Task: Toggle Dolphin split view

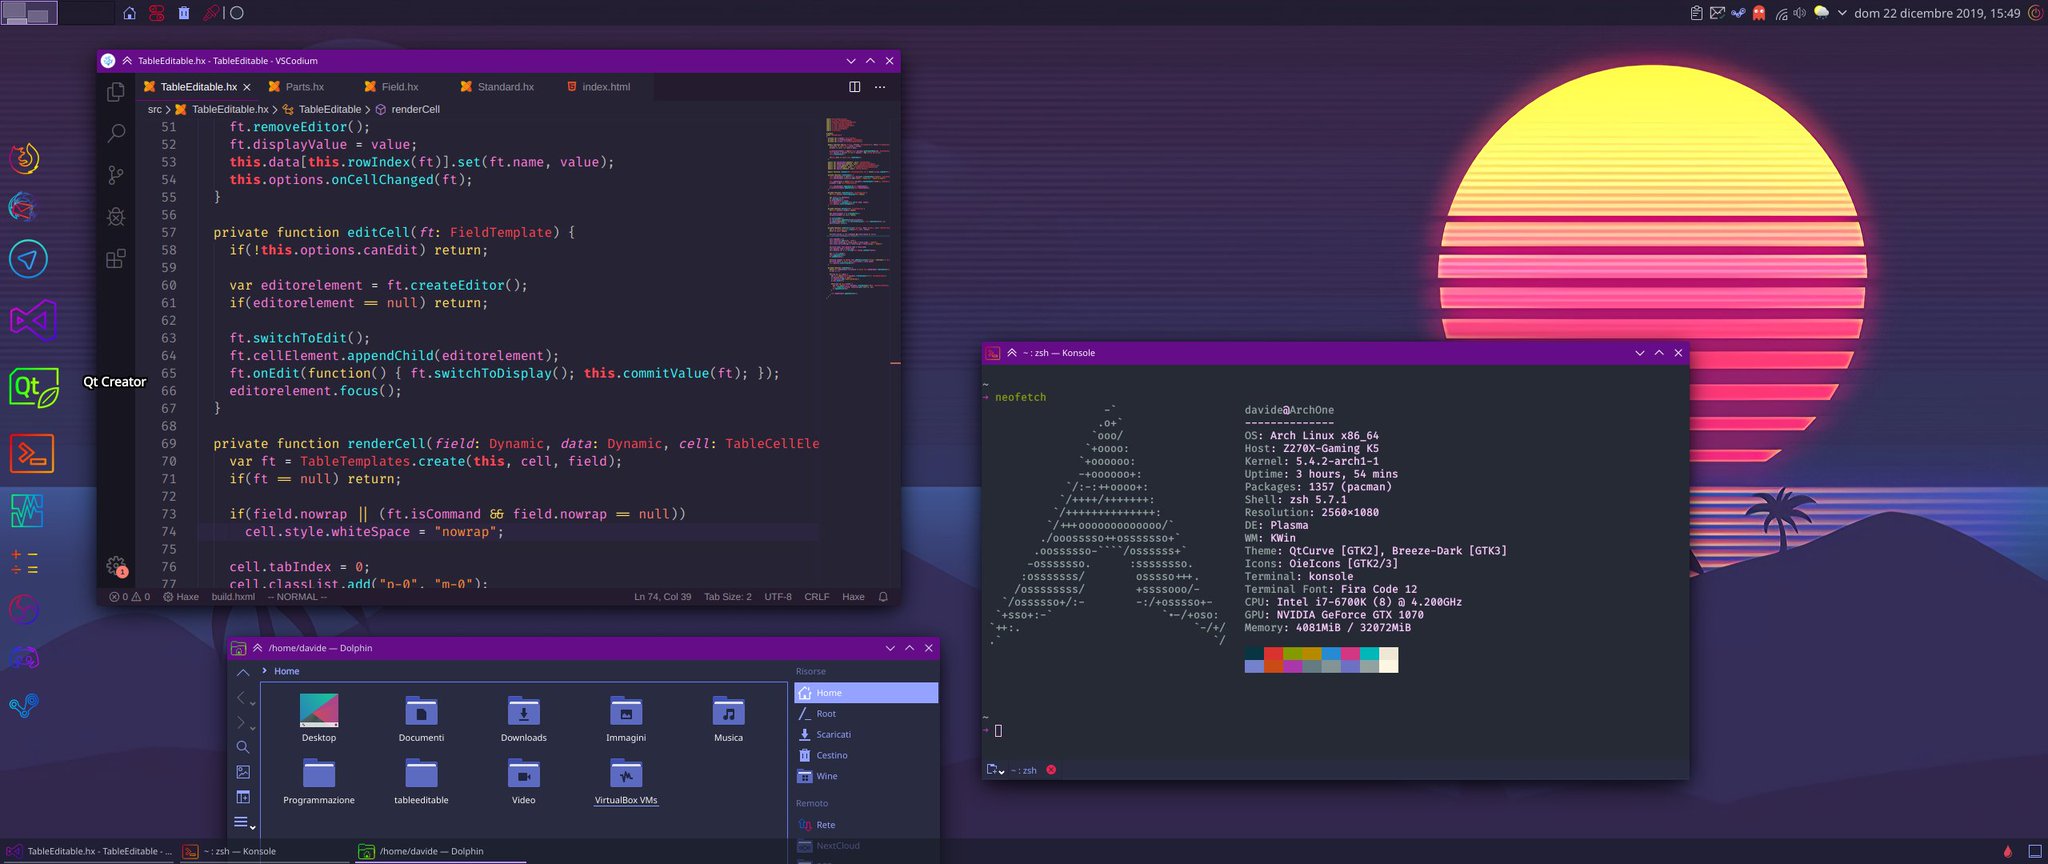Action: click(x=243, y=797)
